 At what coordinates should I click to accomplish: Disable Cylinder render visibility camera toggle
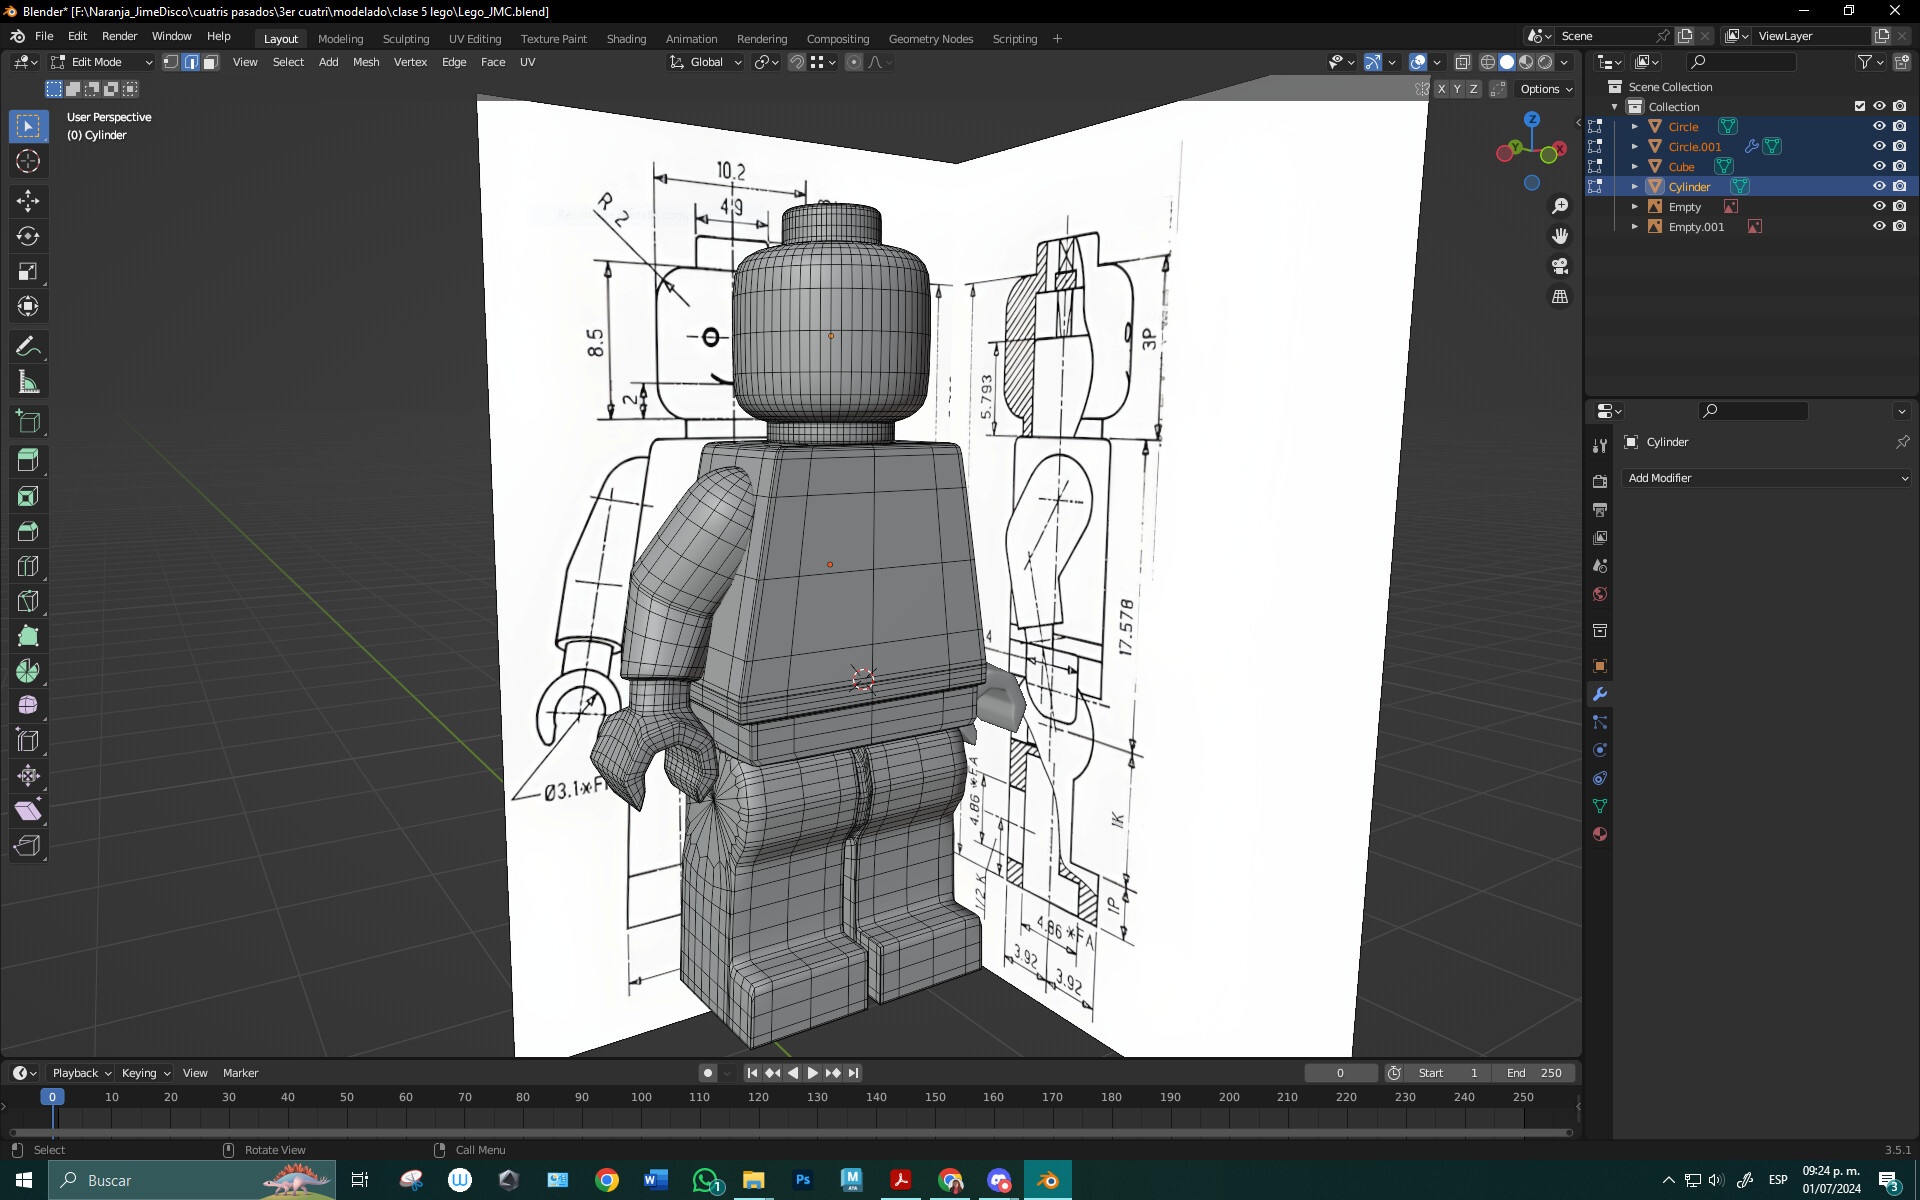(x=1899, y=186)
